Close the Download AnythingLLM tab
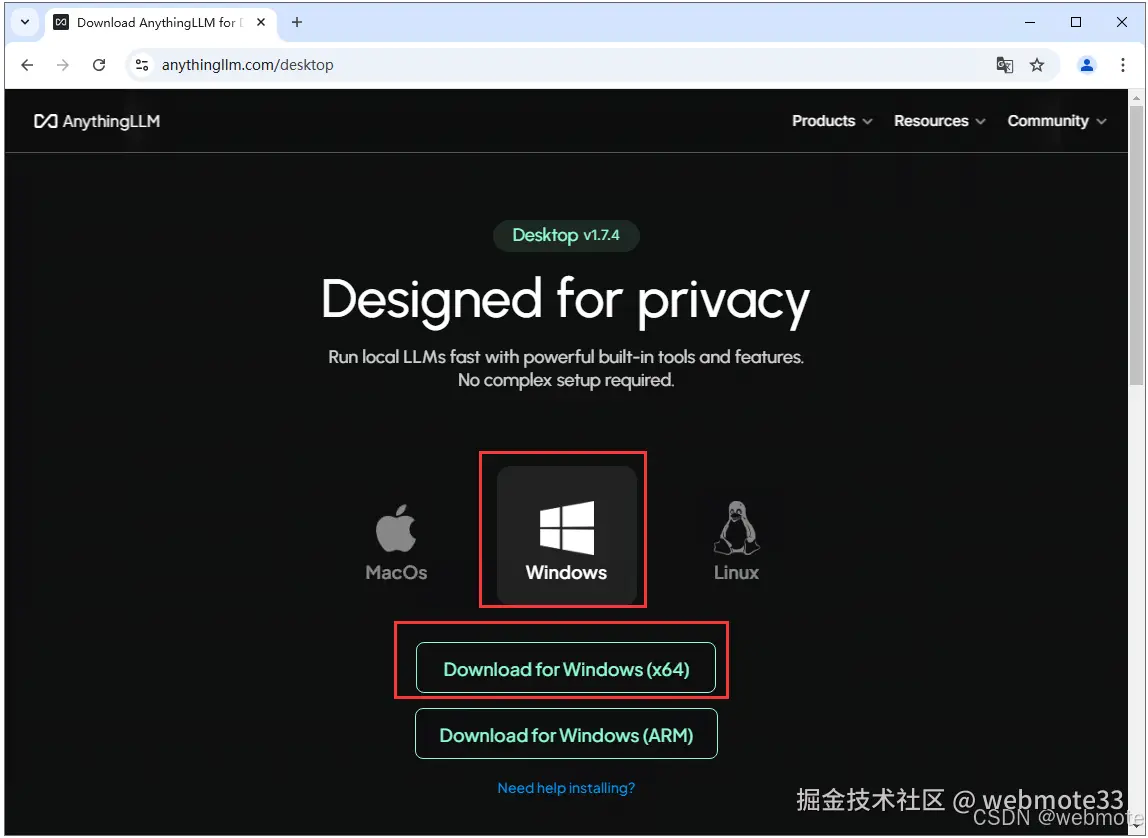Viewport: 1148px width, 838px height. click(261, 22)
